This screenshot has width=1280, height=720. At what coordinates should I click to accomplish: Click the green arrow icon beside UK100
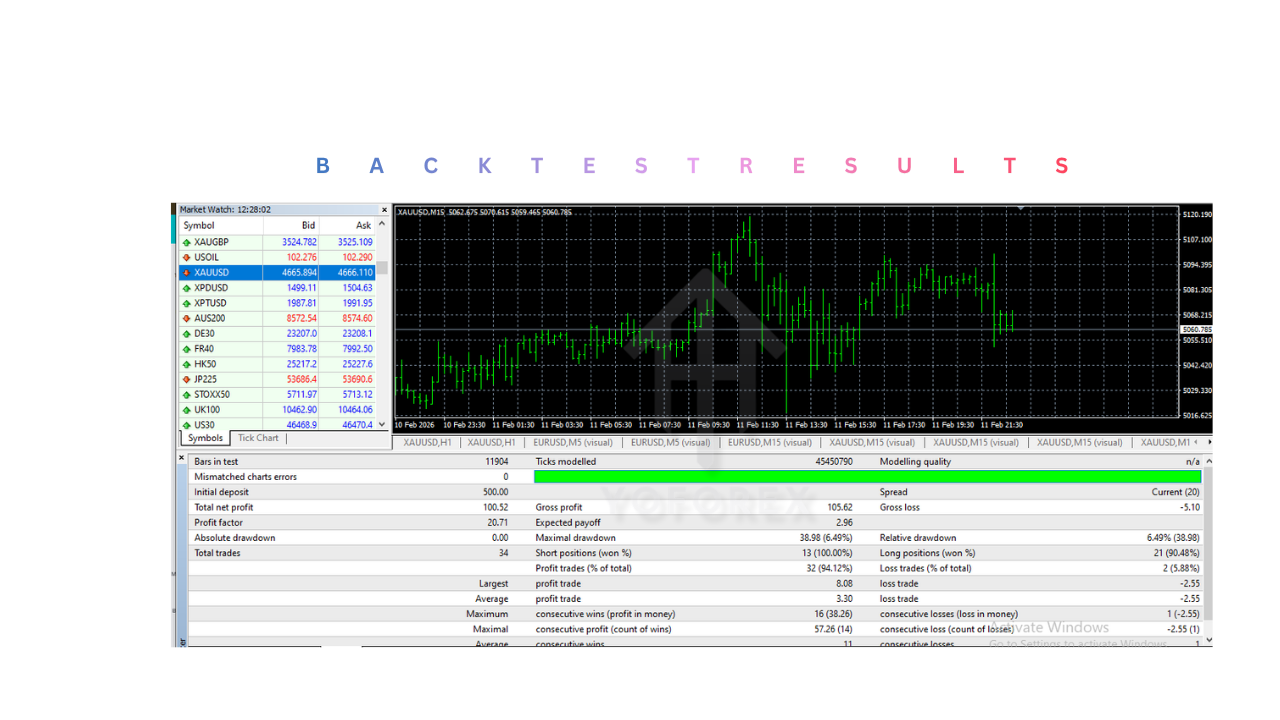coord(187,409)
